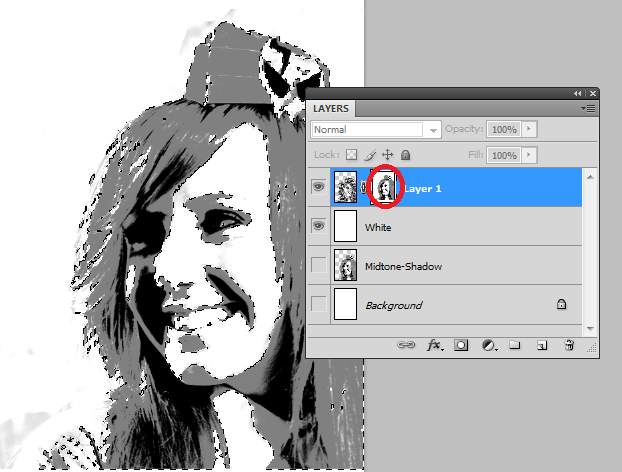This screenshot has width=622, height=472.
Task: Expand the Fill slider arrow
Action: [x=529, y=156]
